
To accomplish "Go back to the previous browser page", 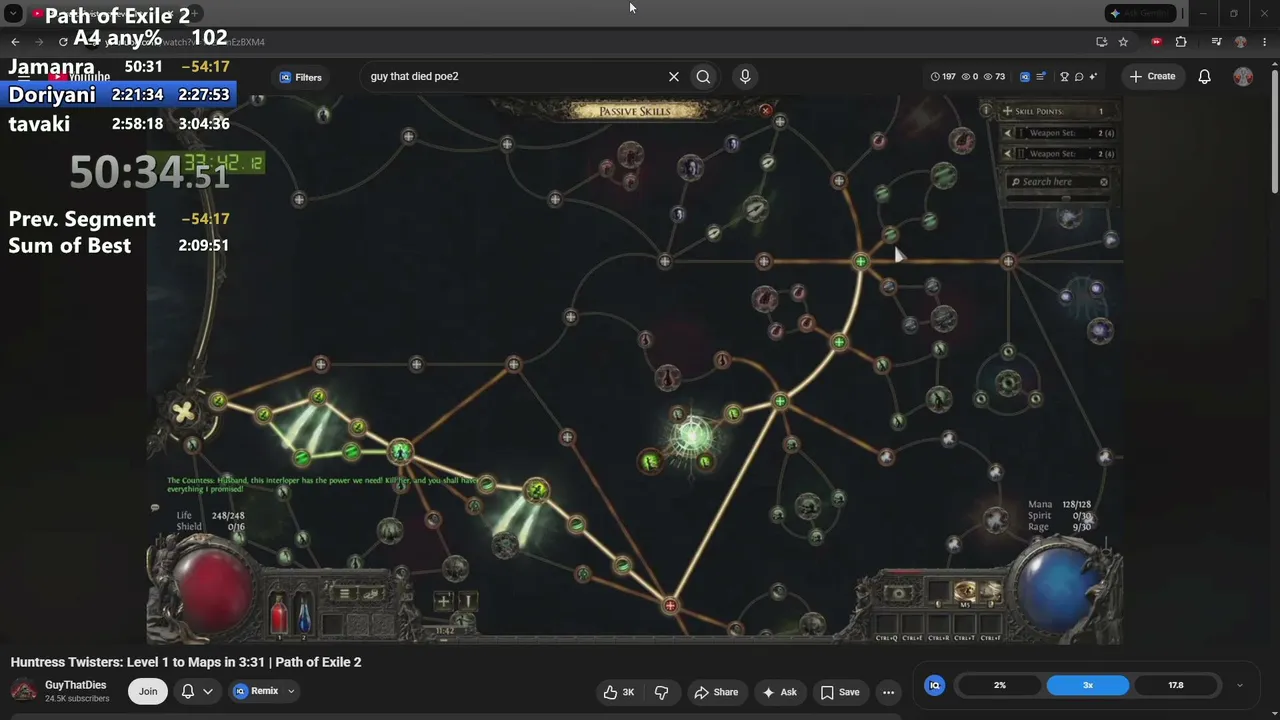I will tap(15, 42).
